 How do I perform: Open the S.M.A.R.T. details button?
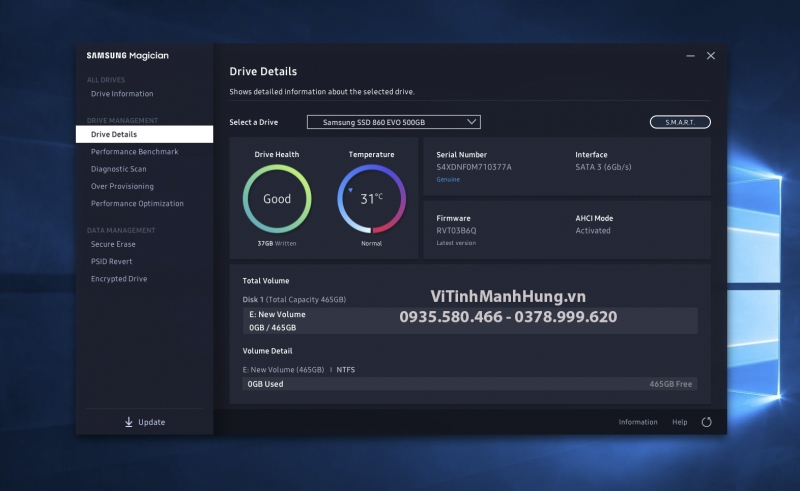click(x=680, y=122)
